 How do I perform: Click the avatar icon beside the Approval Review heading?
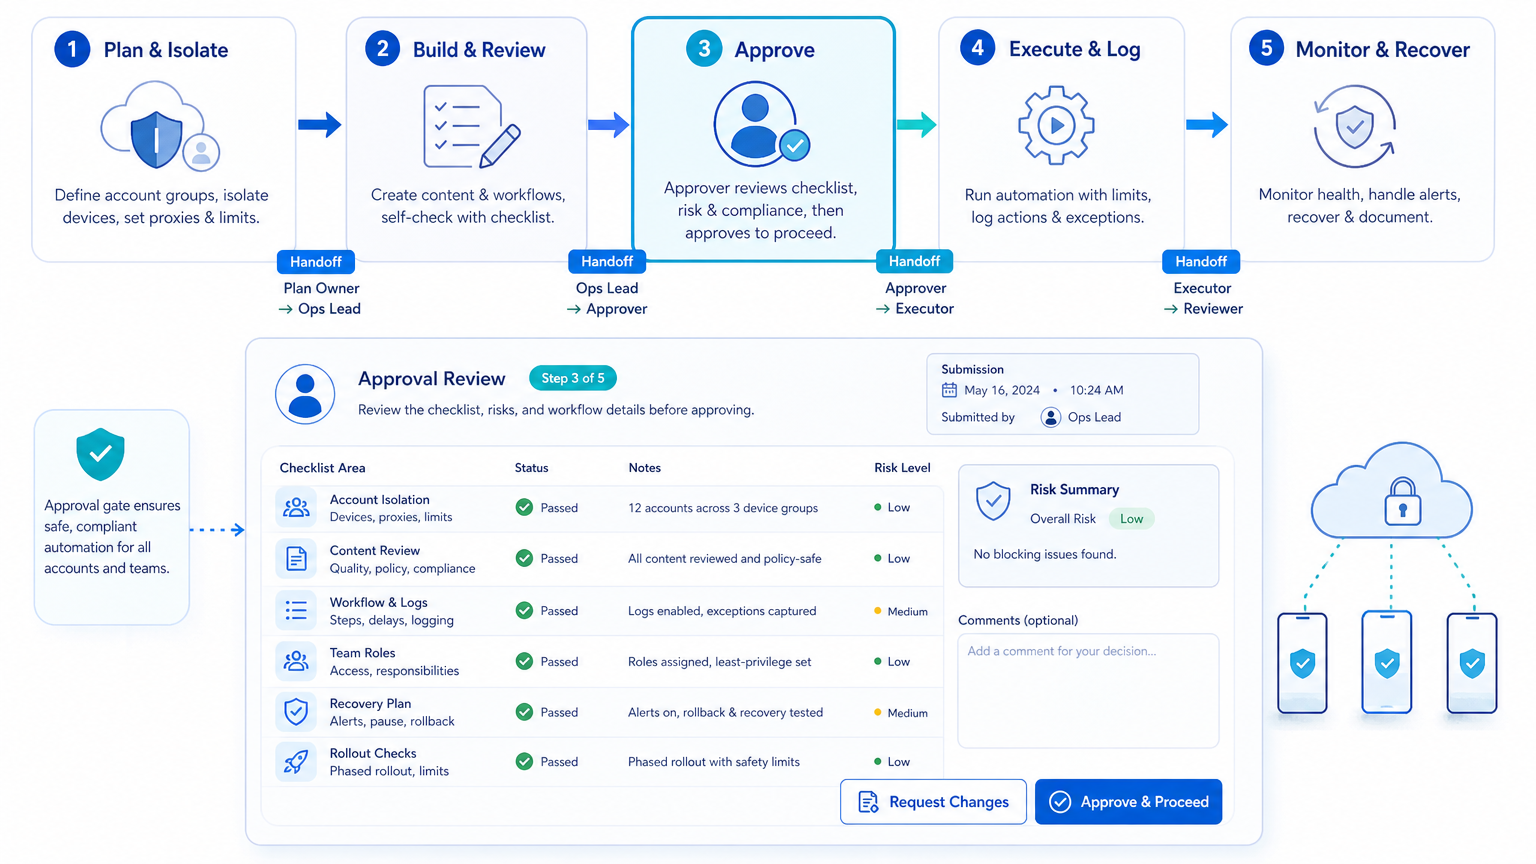tap(305, 394)
